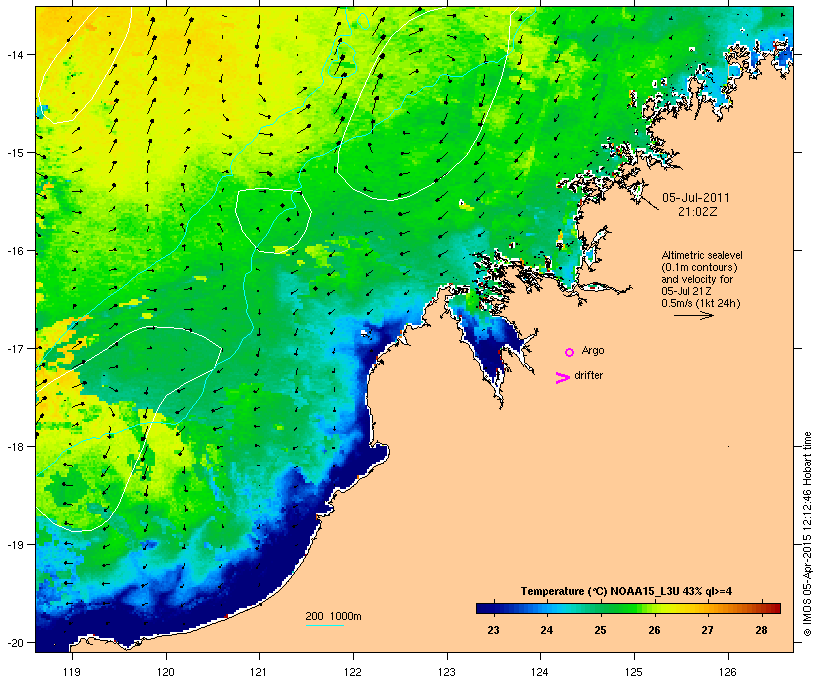This screenshot has height=680, width=820.
Task: Click the '200 1000m' bathymetry label
Action: (x=333, y=616)
